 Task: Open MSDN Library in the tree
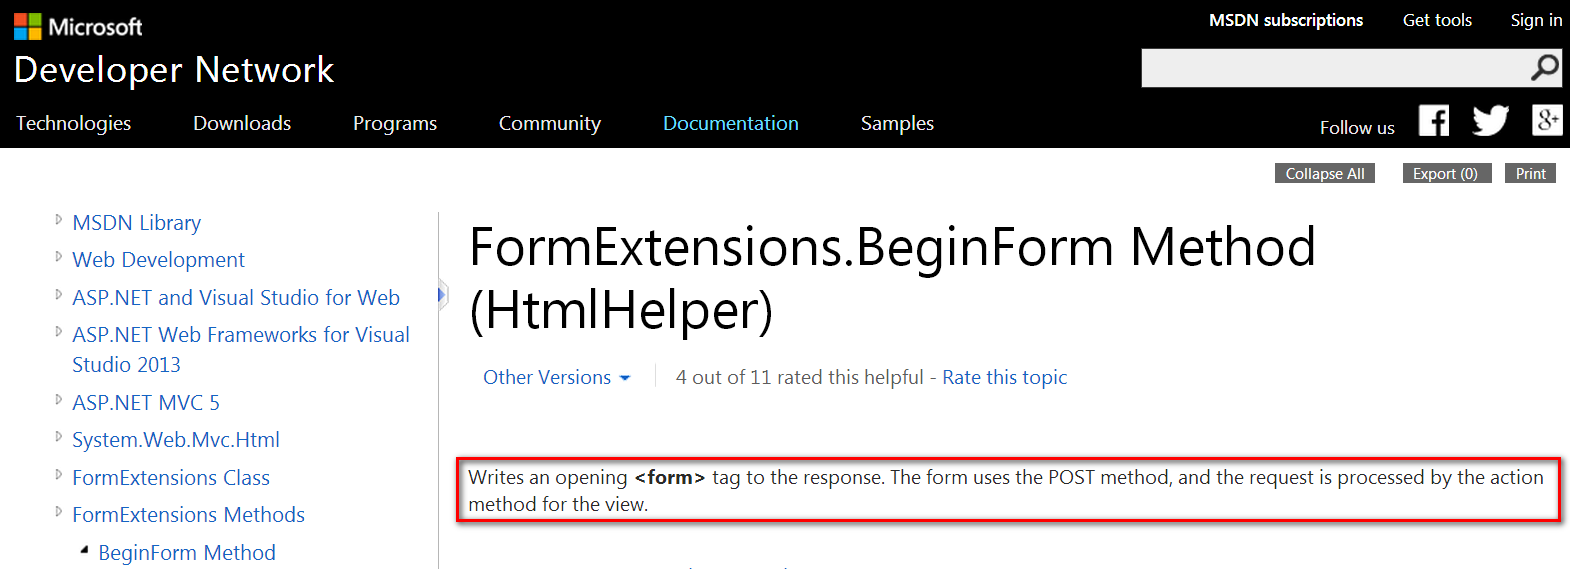(x=136, y=222)
